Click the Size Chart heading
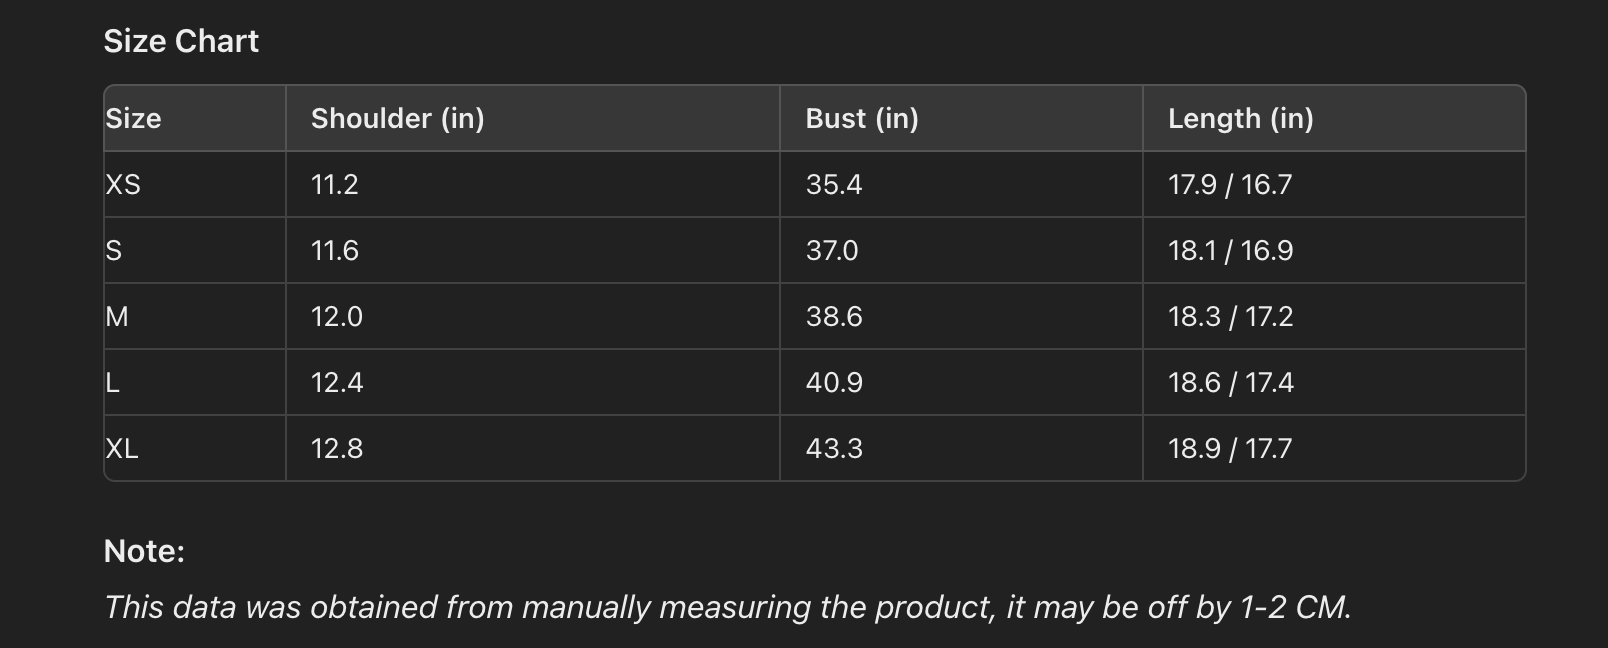The width and height of the screenshot is (1608, 648). tap(181, 41)
